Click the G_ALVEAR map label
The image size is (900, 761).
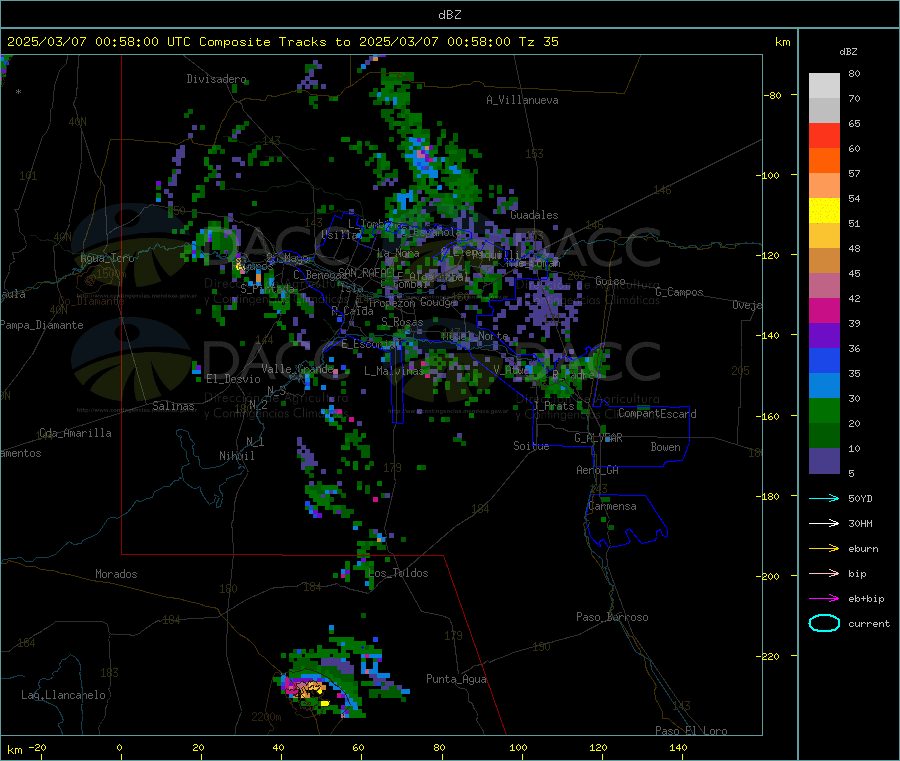coord(598,438)
